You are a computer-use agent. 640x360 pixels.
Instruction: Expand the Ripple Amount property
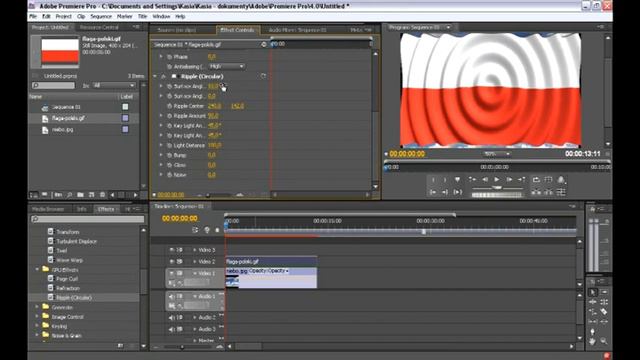pos(161,116)
